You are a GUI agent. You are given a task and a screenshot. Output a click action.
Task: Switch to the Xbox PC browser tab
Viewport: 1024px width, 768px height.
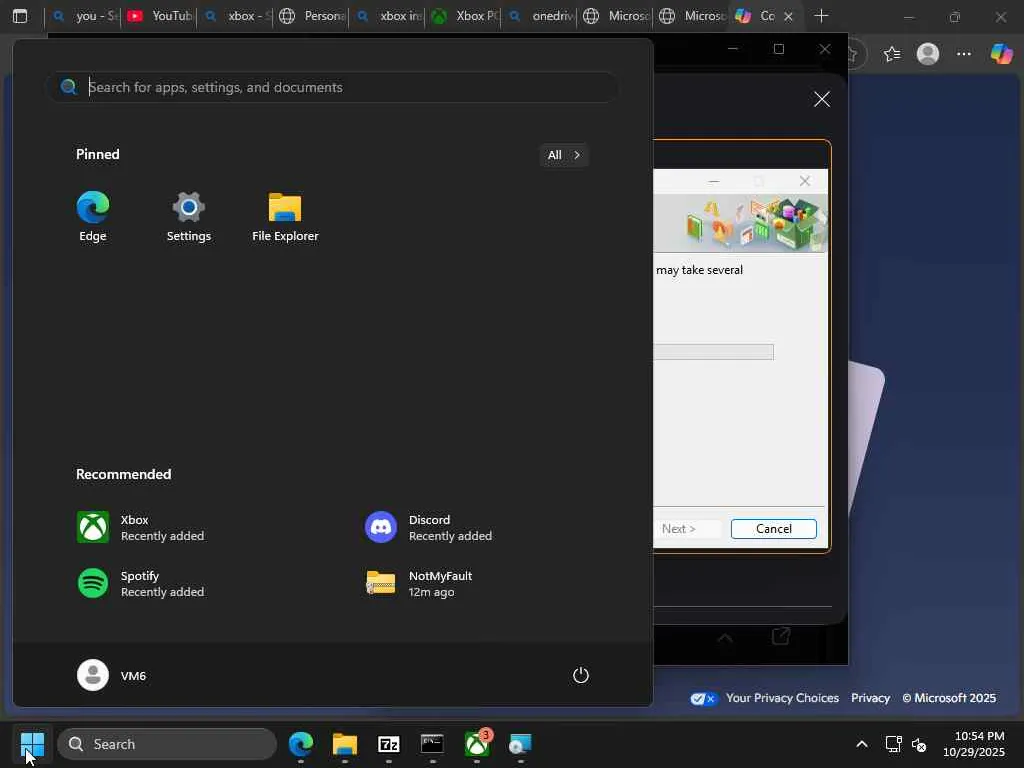pos(464,16)
